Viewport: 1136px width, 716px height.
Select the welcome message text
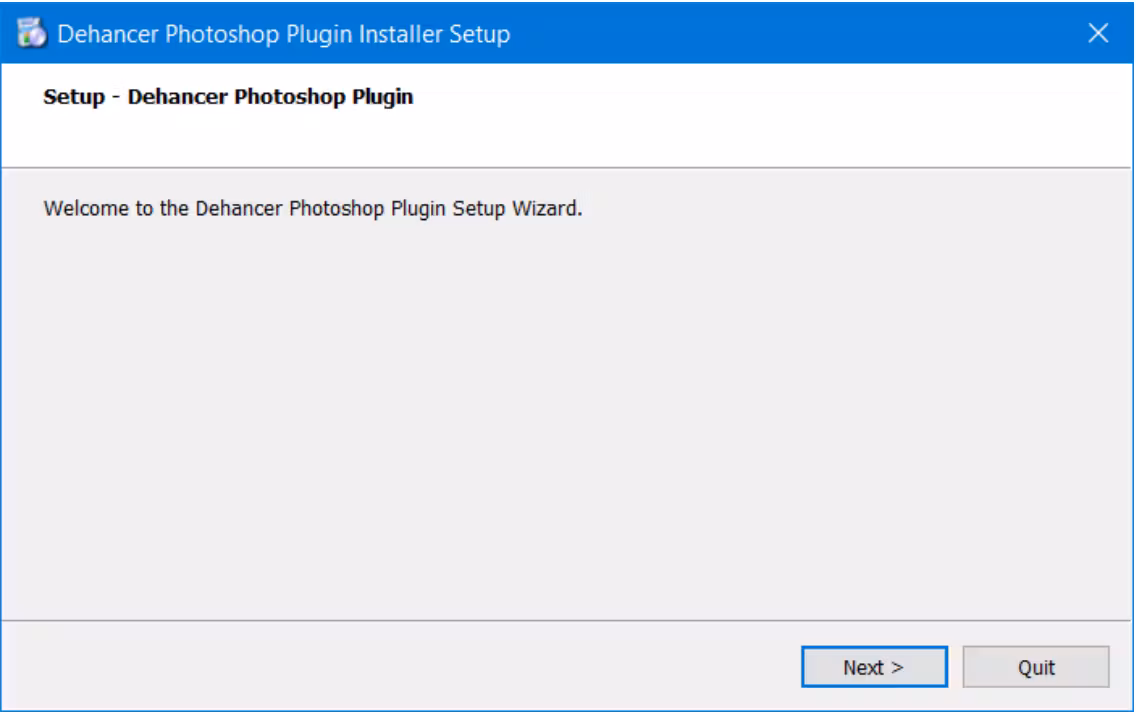pyautogui.click(x=312, y=209)
